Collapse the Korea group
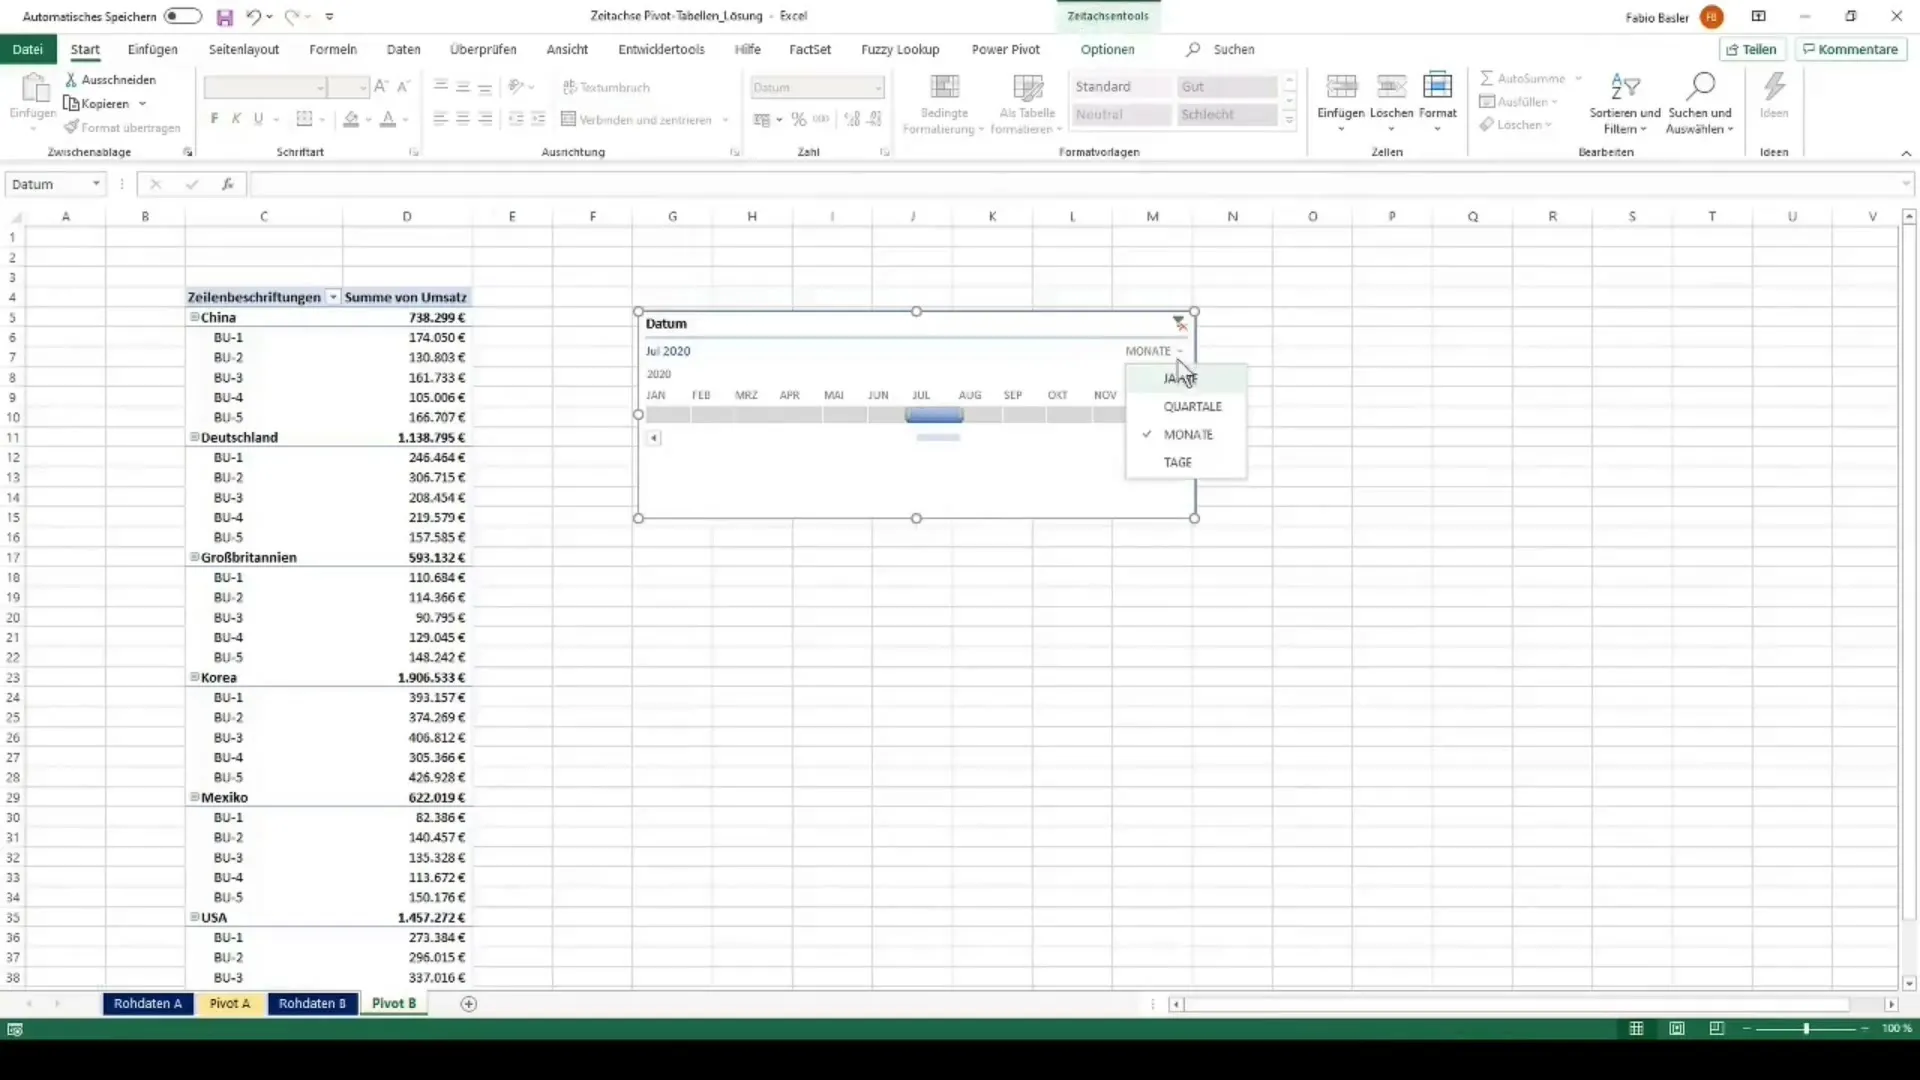Viewport: 1920px width, 1080px height. (194, 677)
